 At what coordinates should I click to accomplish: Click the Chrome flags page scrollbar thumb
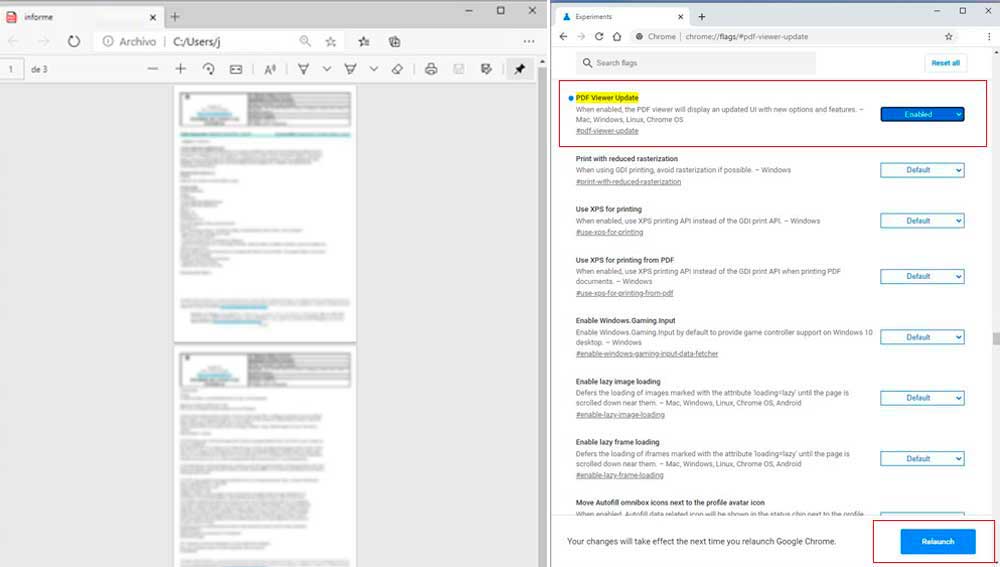pyautogui.click(x=996, y=338)
